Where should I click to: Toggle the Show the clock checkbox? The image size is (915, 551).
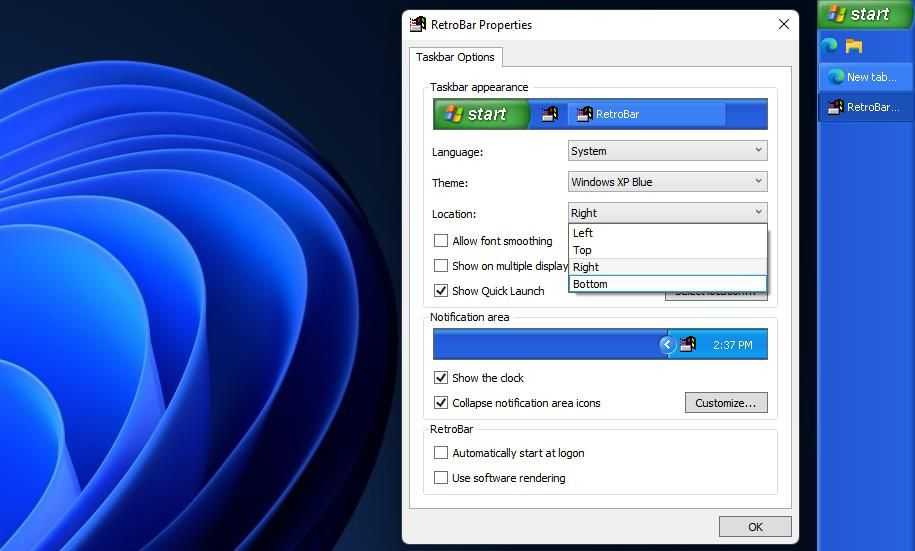[441, 378]
